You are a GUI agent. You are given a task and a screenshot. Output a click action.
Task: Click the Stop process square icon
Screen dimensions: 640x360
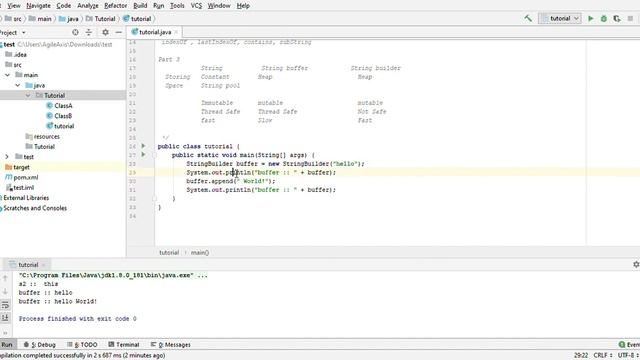click(x=630, y=18)
